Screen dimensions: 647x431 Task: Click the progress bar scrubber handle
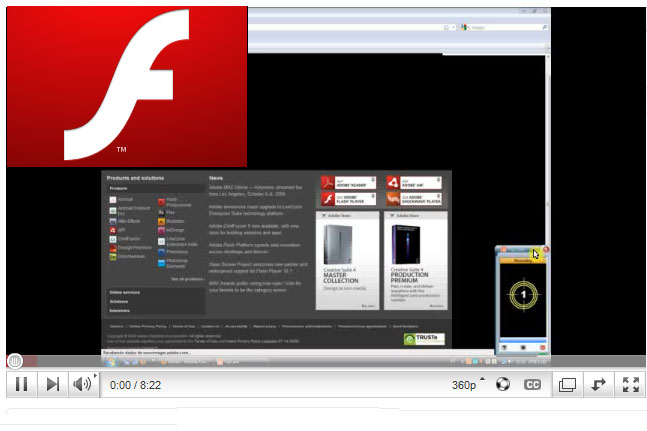point(15,361)
